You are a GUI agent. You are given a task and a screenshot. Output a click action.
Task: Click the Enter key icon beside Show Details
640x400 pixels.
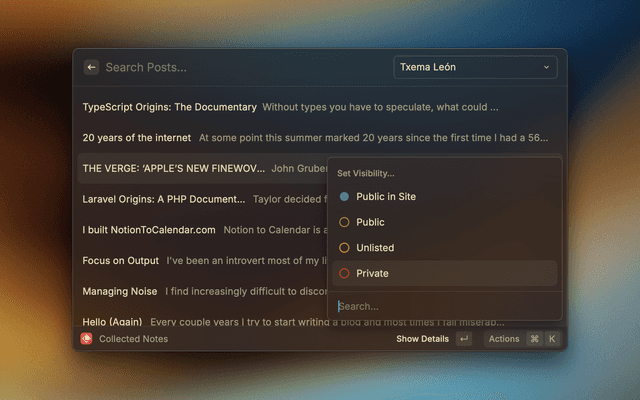(x=464, y=339)
